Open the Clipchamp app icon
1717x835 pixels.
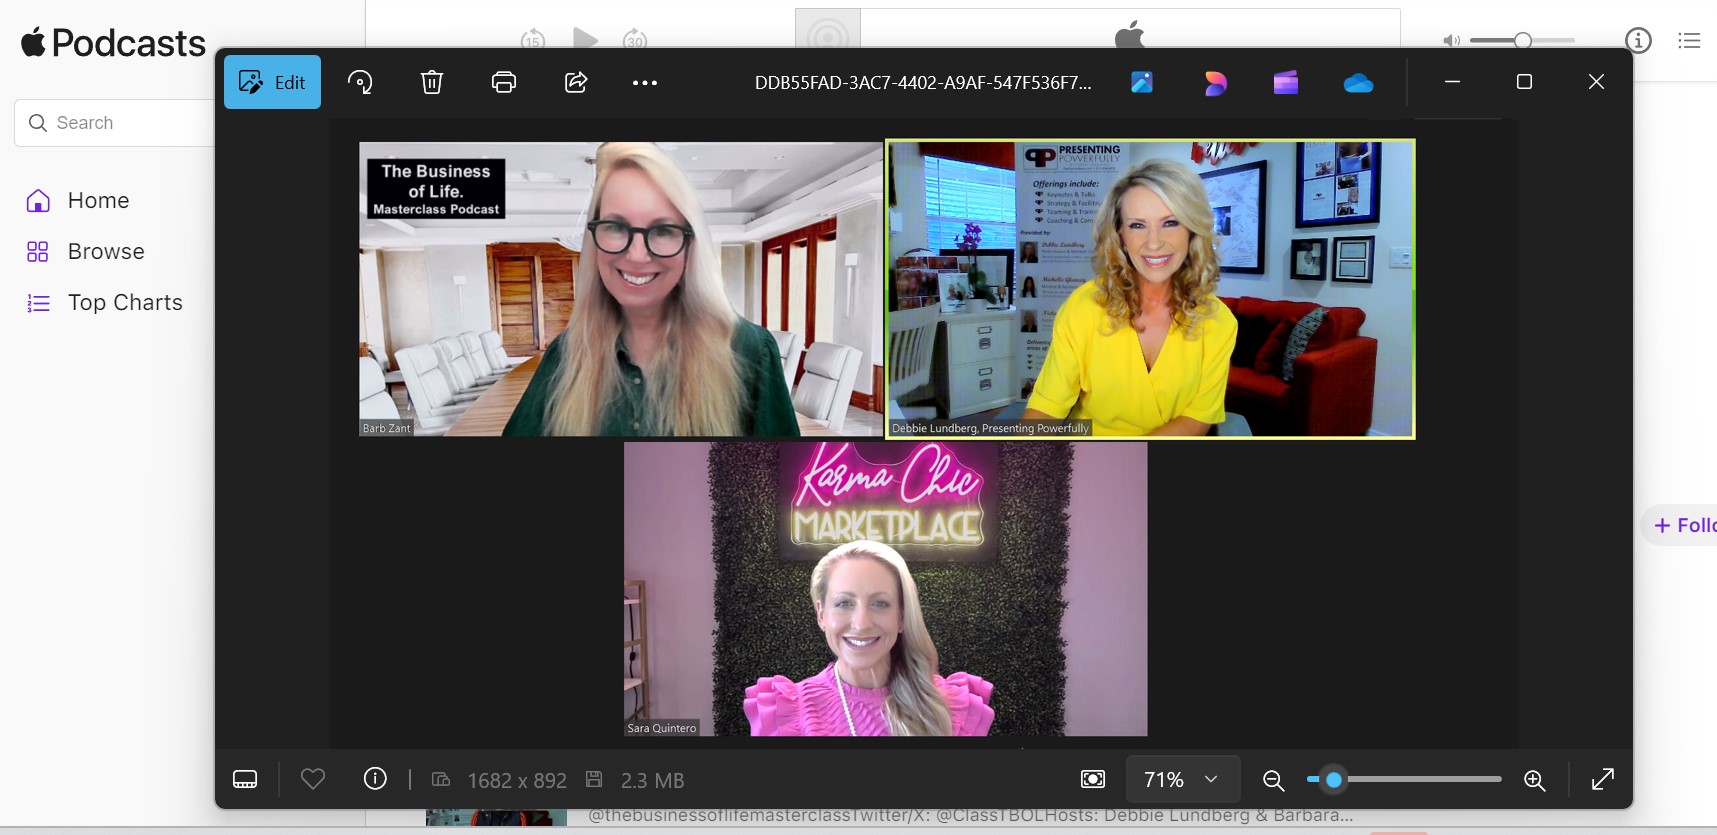pyautogui.click(x=1285, y=83)
